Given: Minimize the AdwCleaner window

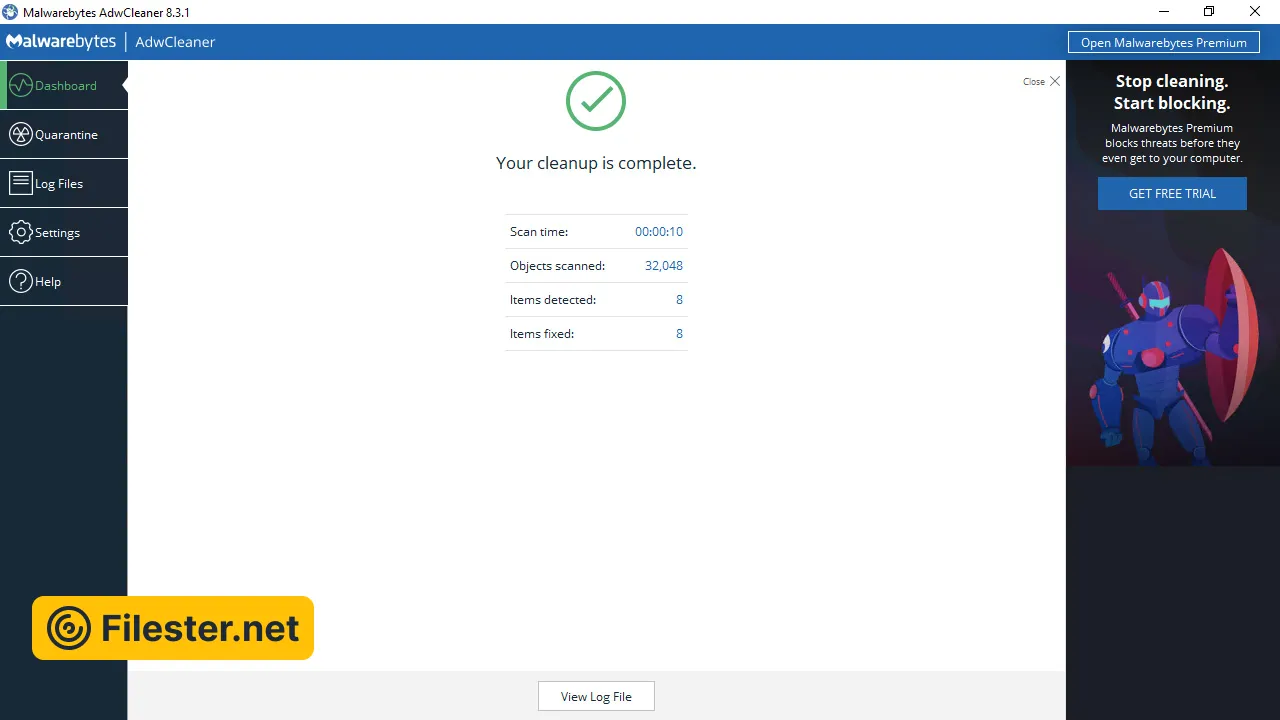Looking at the screenshot, I should tap(1163, 12).
